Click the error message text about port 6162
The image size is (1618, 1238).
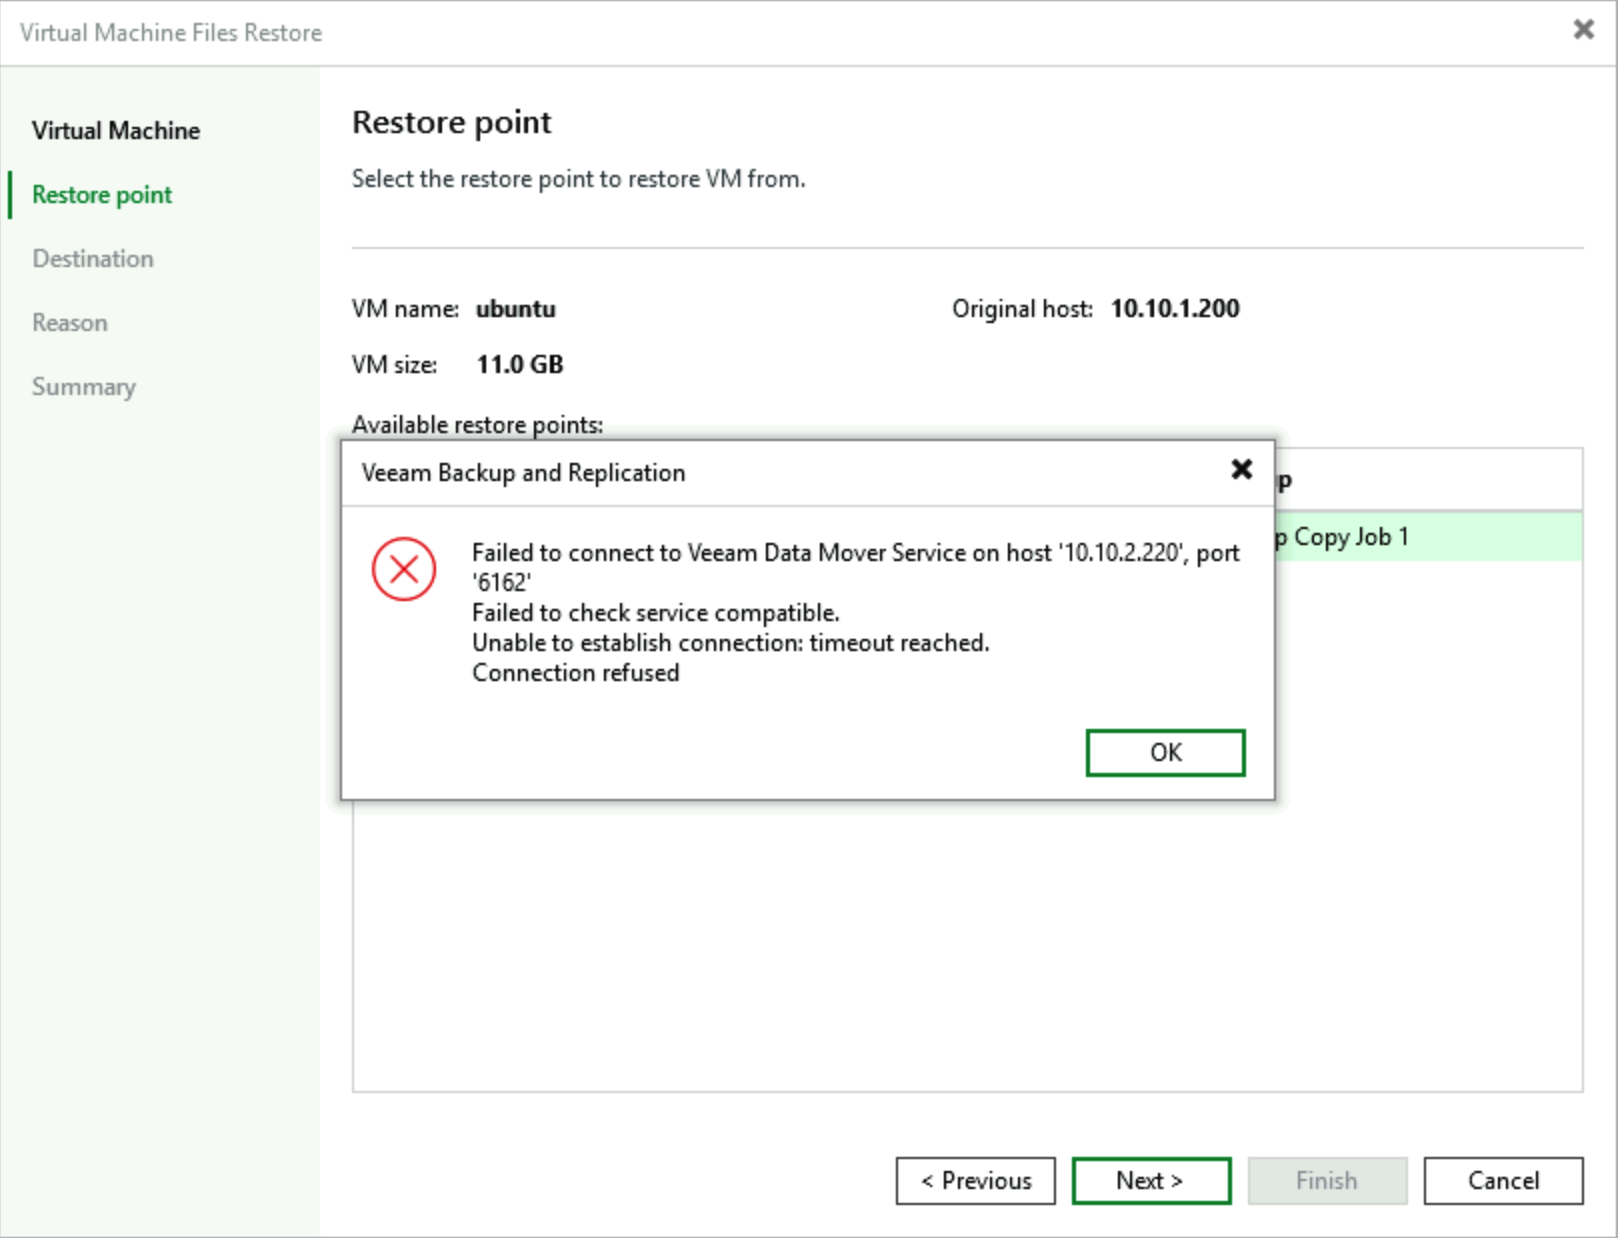854,567
